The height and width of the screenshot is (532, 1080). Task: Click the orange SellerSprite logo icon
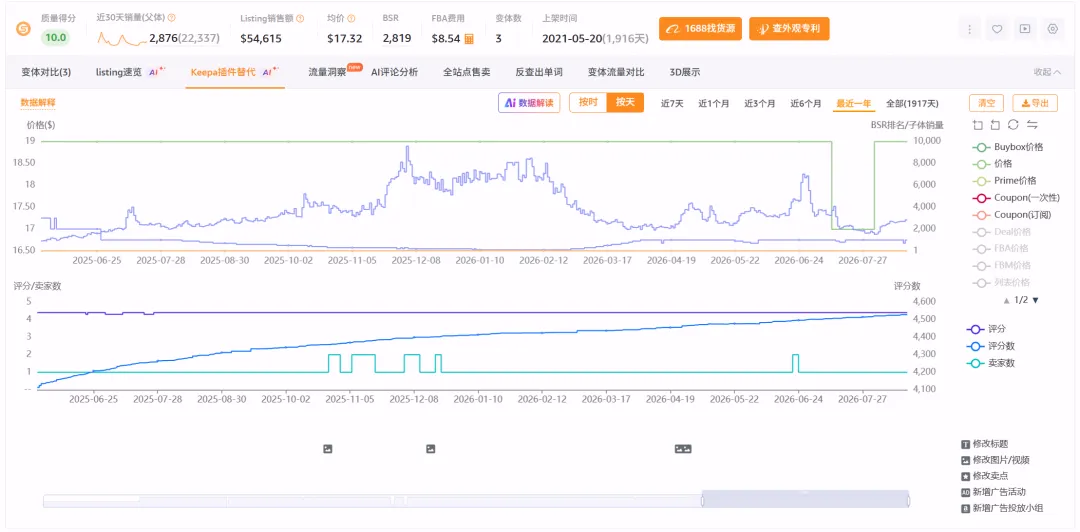pyautogui.click(x=23, y=30)
